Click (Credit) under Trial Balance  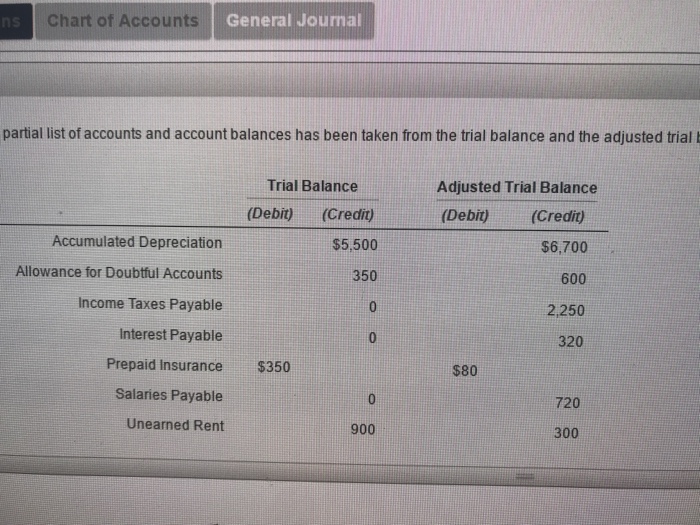(x=348, y=214)
